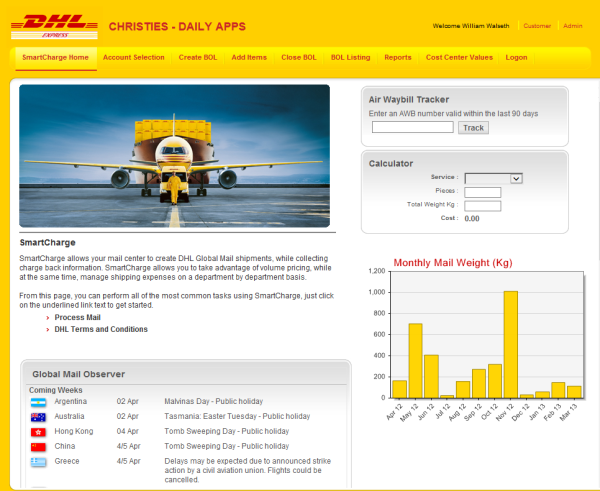Open DHL Terms and Conditions link
This screenshot has width=600, height=491.
101,329
